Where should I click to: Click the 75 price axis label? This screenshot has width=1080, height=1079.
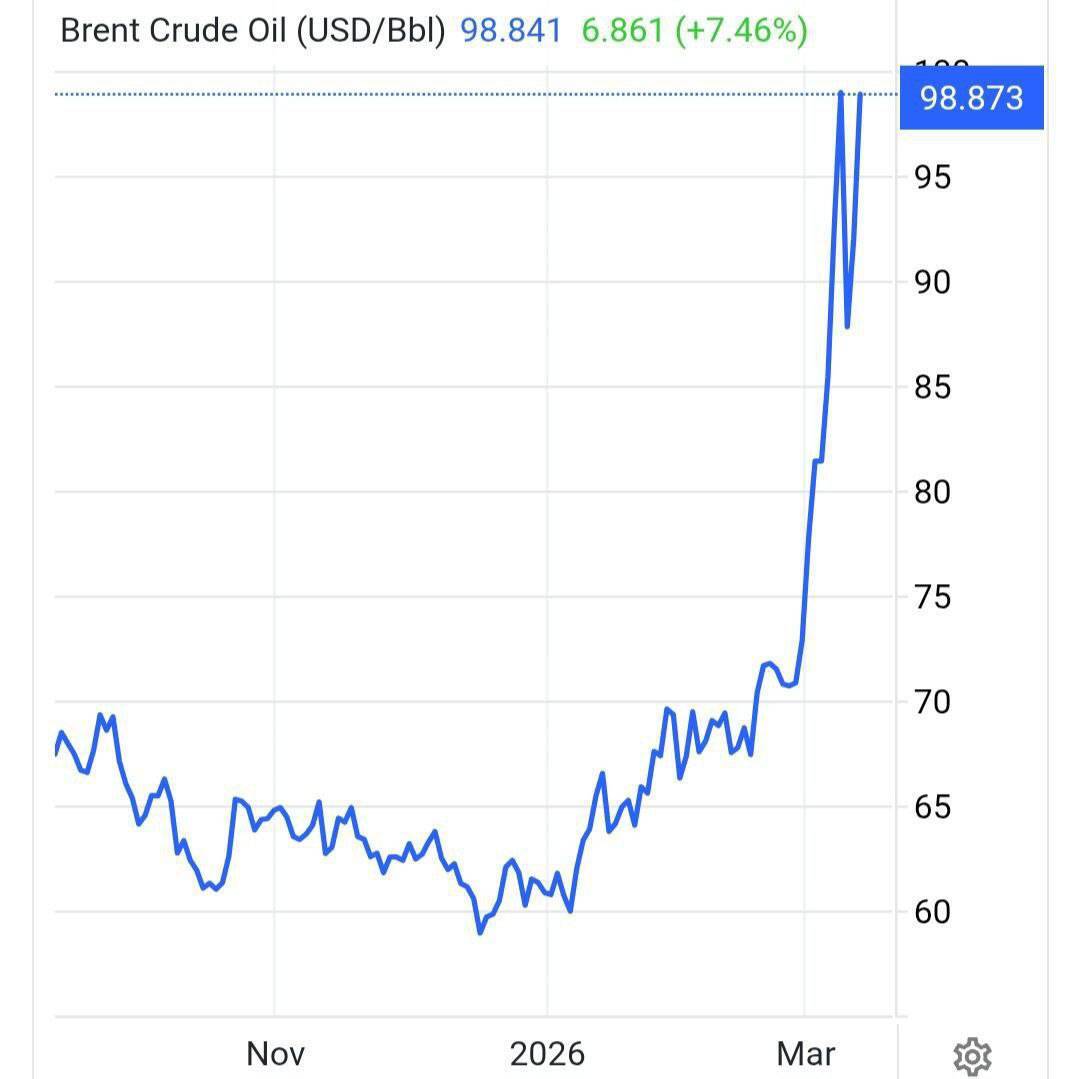tap(932, 597)
